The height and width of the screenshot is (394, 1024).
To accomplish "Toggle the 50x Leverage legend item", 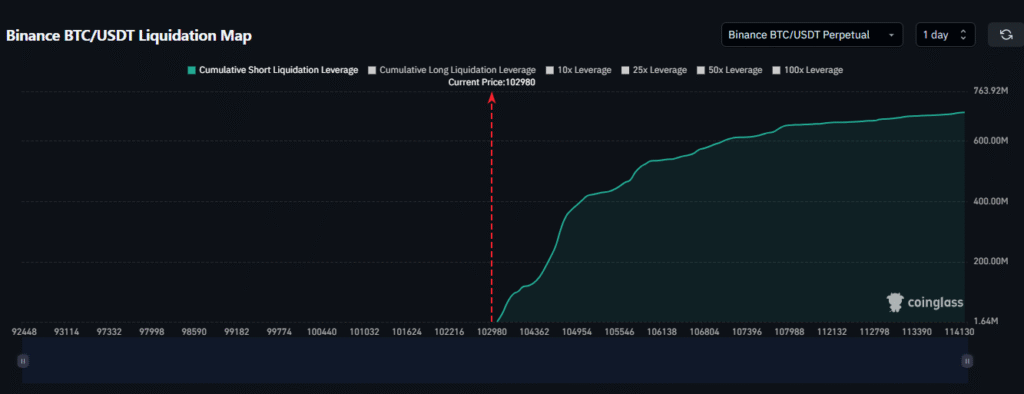I will [x=730, y=70].
